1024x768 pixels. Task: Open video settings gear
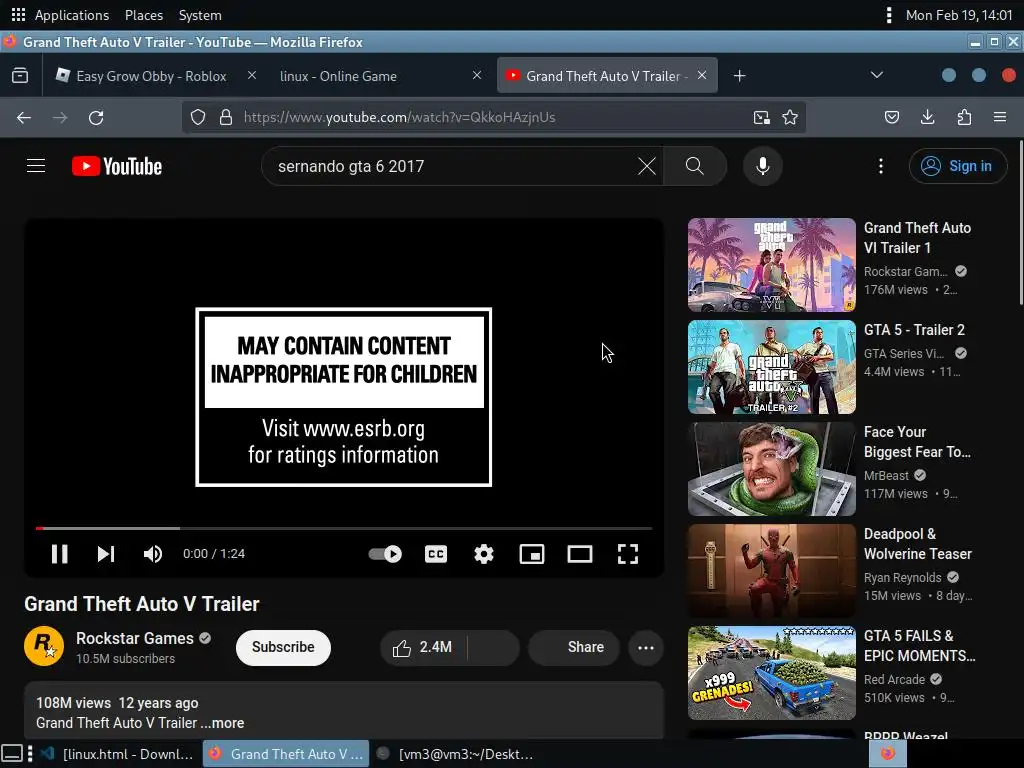click(484, 554)
